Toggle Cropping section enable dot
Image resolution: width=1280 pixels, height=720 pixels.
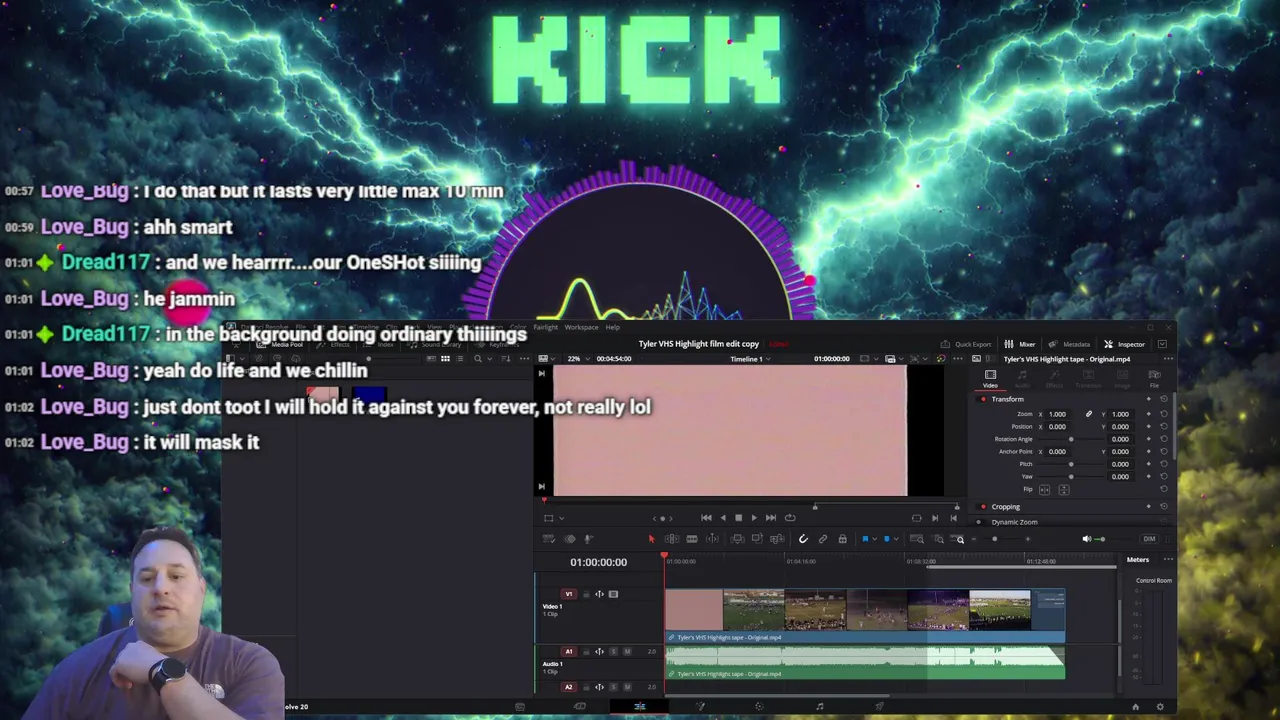(x=983, y=507)
